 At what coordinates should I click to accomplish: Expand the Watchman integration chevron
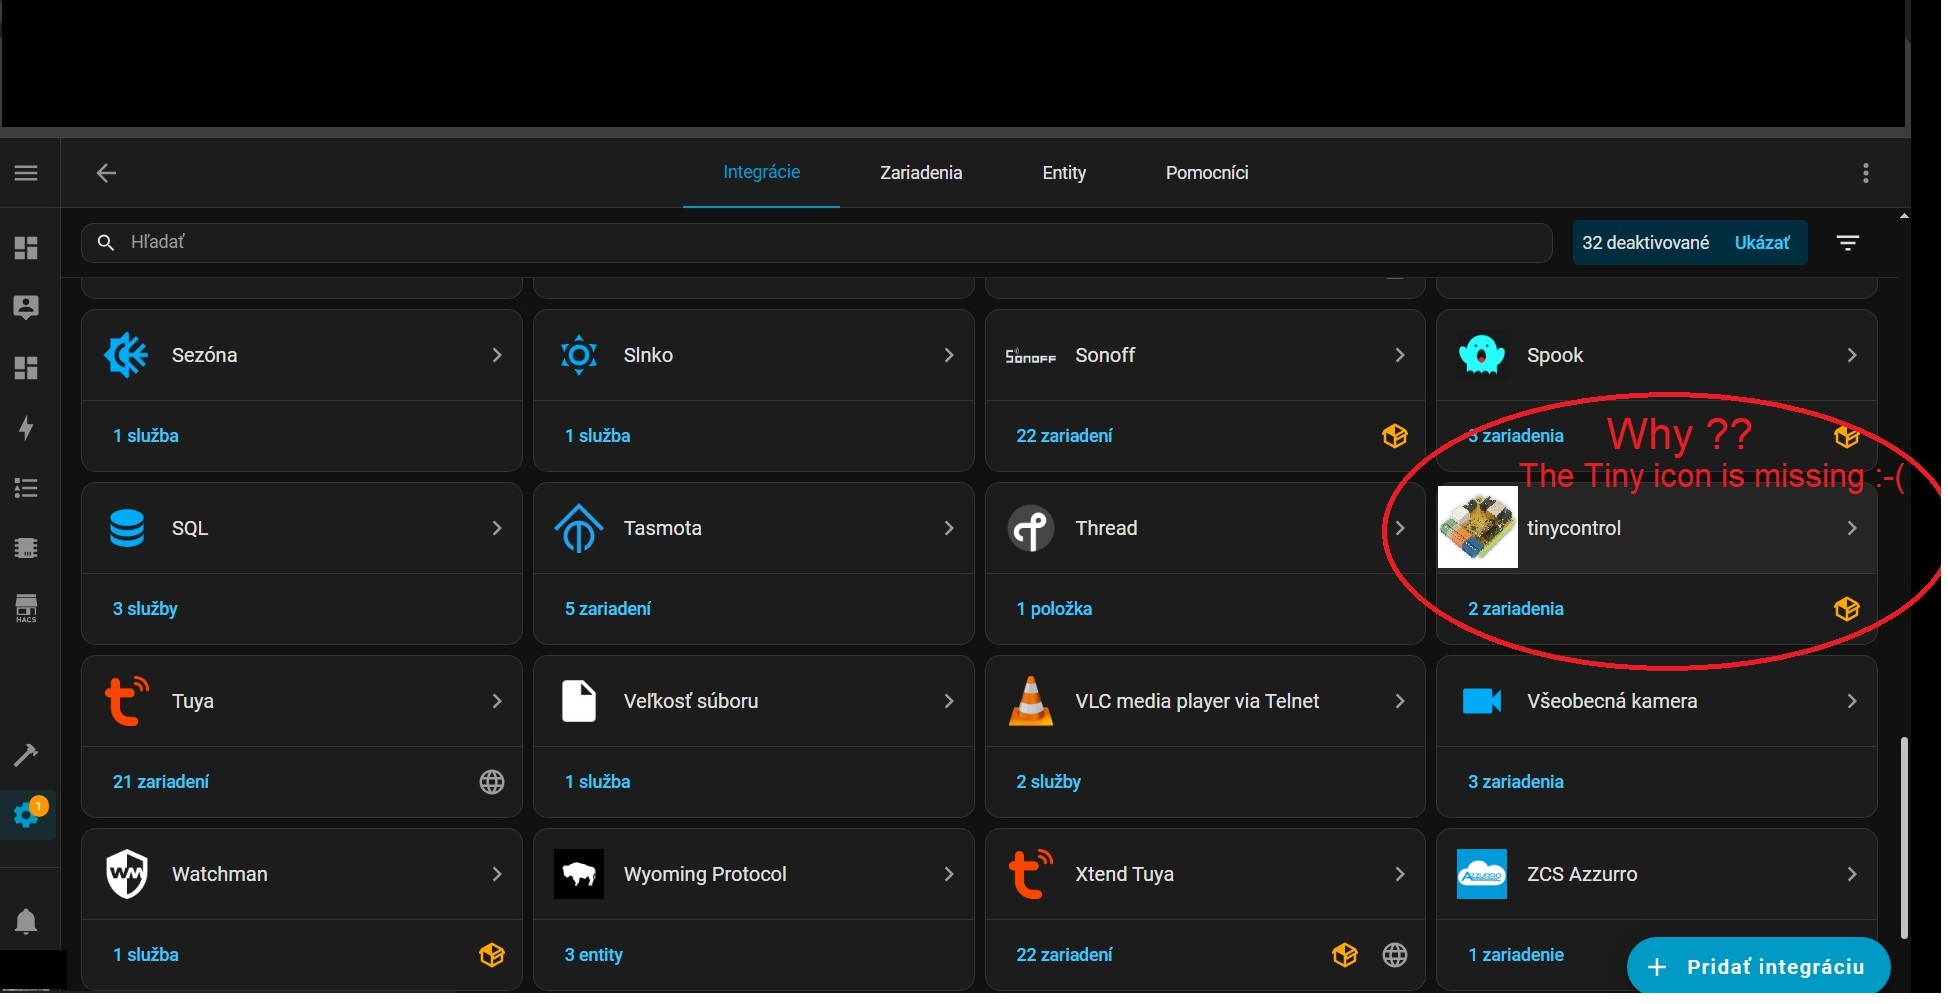(496, 874)
